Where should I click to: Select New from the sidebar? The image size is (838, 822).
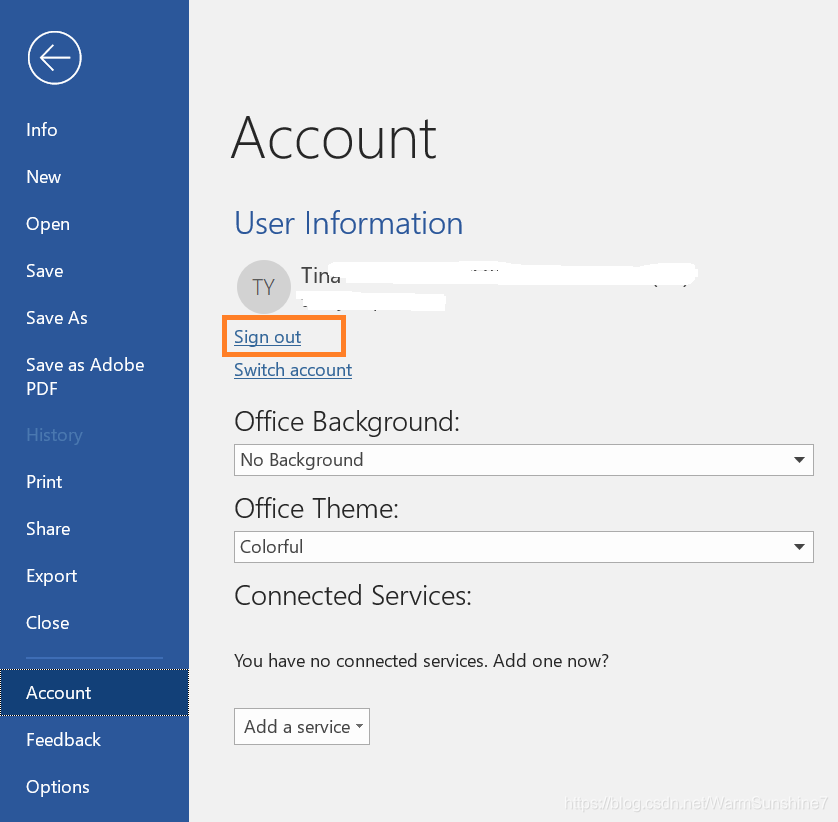(43, 177)
